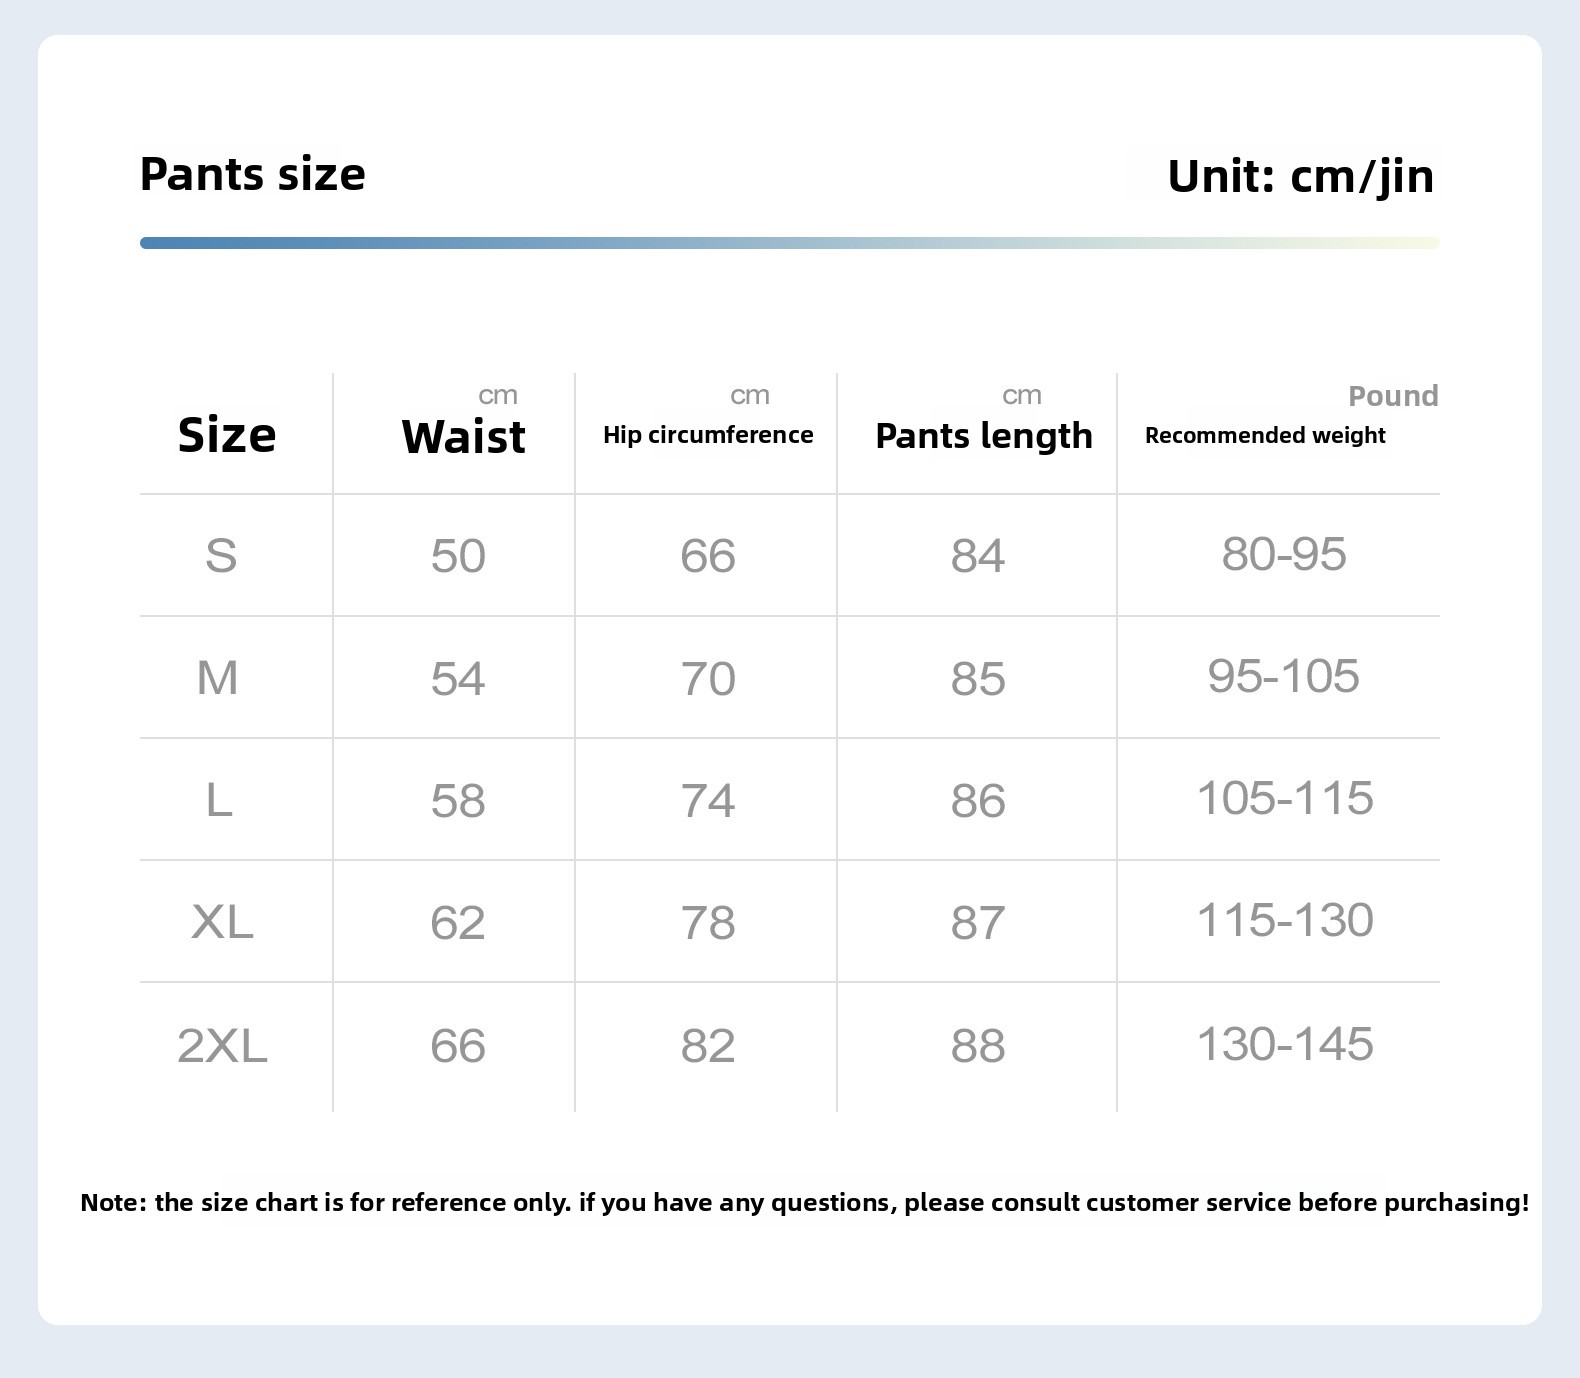Image resolution: width=1580 pixels, height=1378 pixels.
Task: Click waist value 50 in S row
Action: coord(458,556)
